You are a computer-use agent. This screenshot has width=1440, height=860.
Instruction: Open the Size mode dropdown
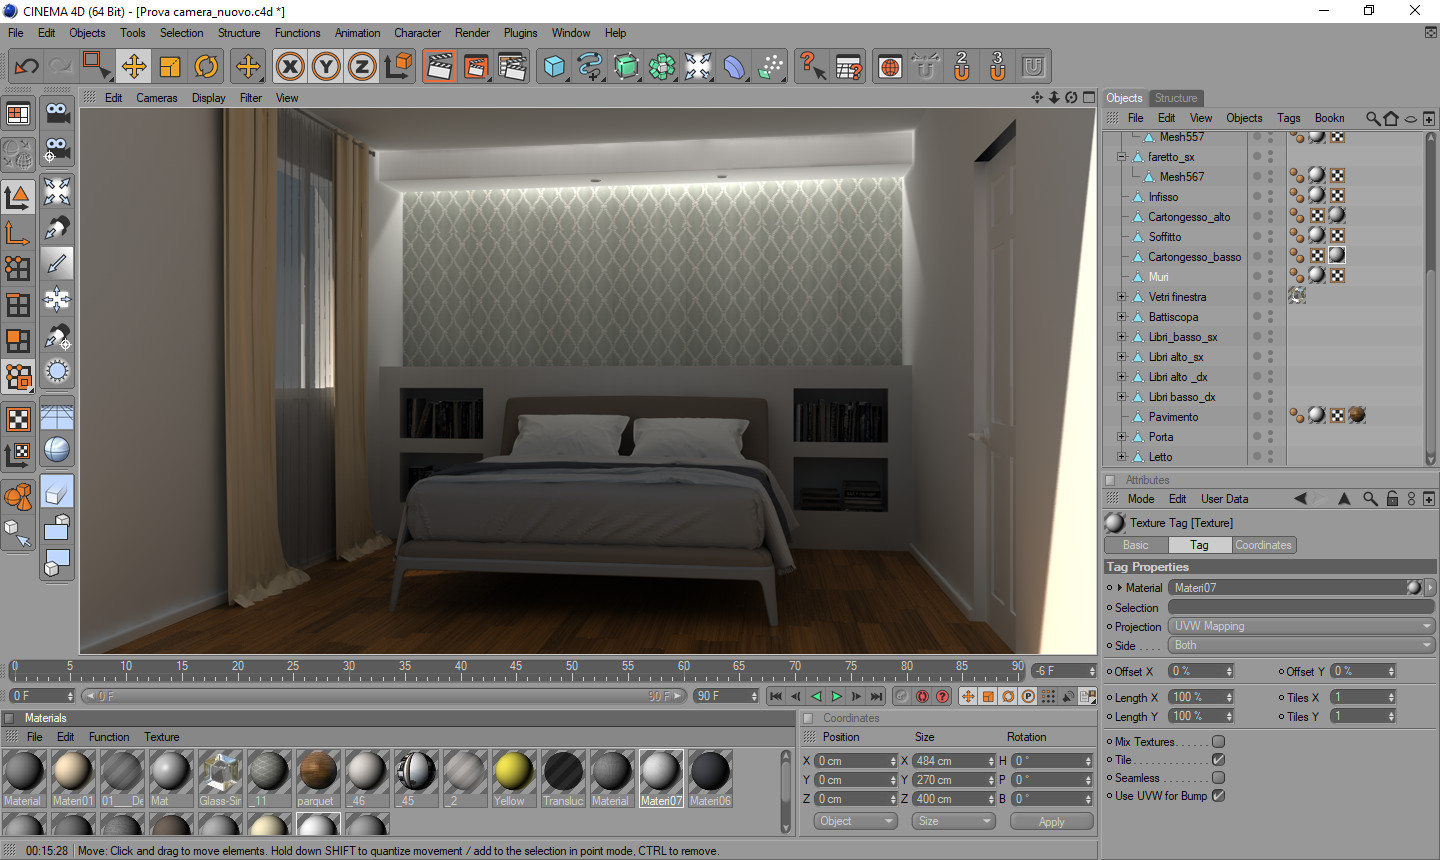pos(953,821)
